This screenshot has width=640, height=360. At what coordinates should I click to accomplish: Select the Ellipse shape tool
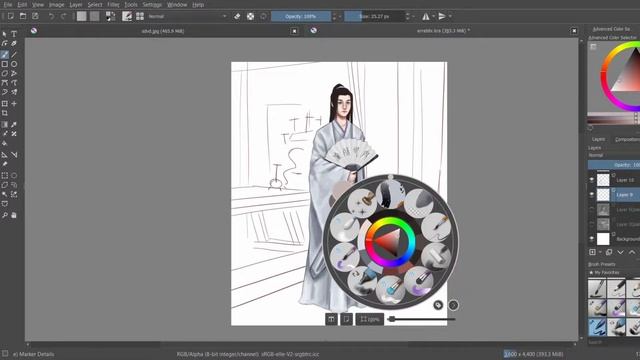click(14, 64)
